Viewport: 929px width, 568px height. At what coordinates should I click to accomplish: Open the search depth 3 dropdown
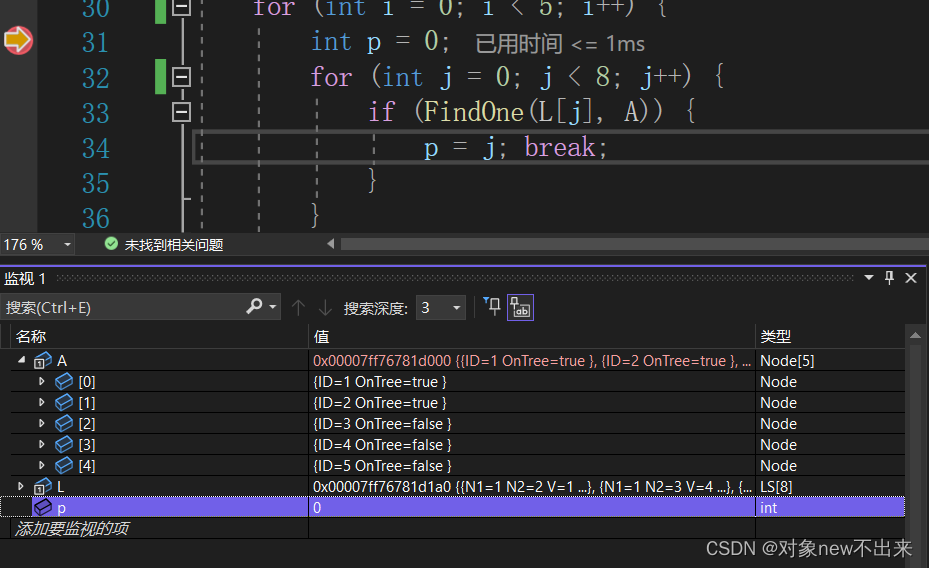point(440,307)
